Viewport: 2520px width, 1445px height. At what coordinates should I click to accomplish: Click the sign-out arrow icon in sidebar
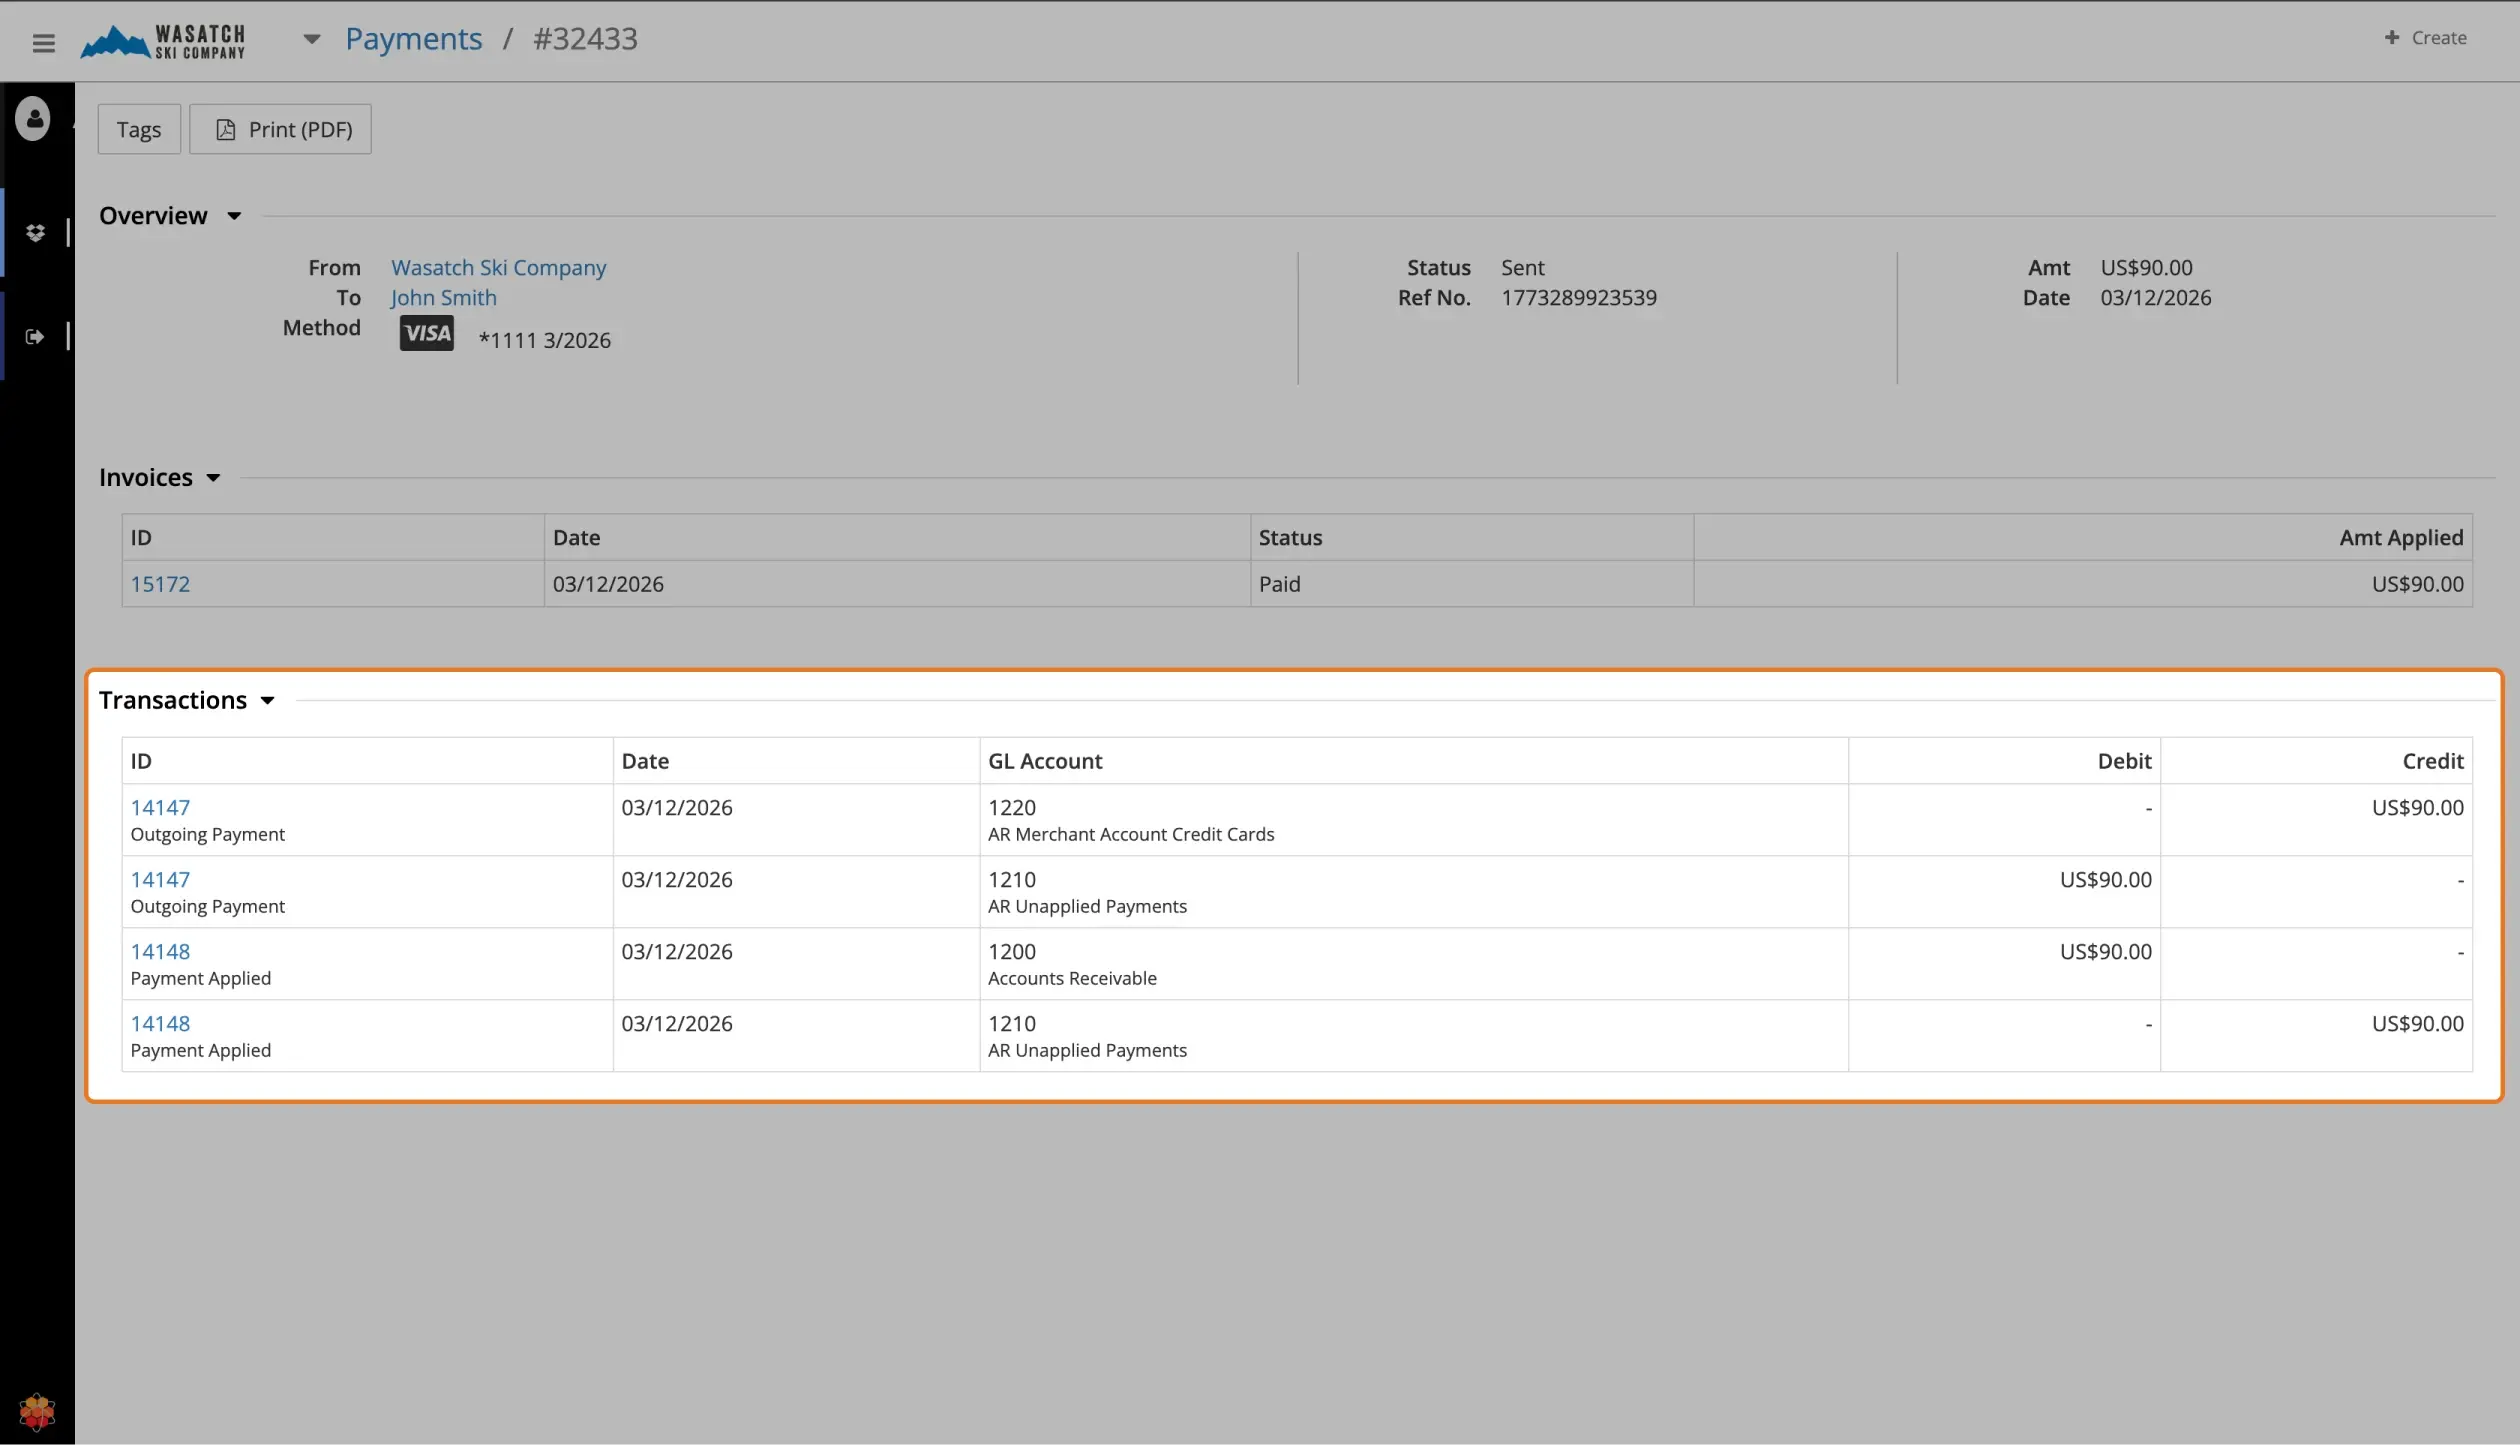(x=35, y=336)
